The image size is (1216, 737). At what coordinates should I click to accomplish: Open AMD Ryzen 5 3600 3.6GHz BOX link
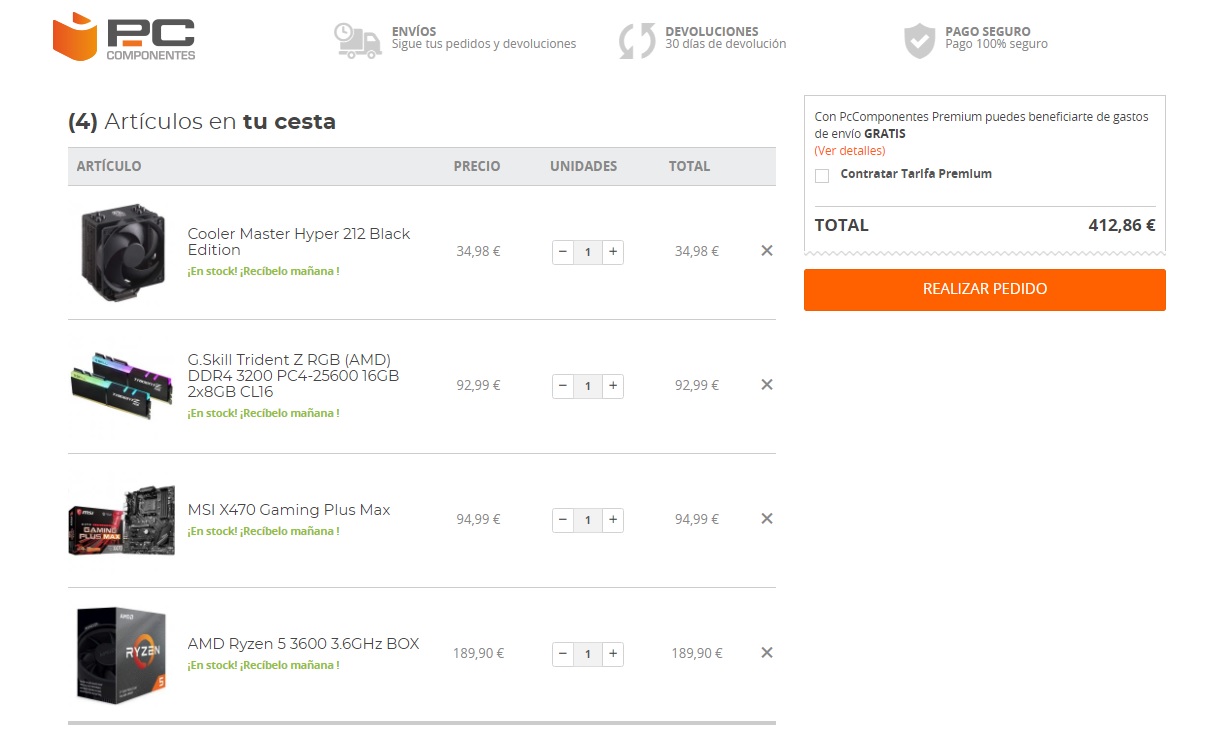pos(303,644)
